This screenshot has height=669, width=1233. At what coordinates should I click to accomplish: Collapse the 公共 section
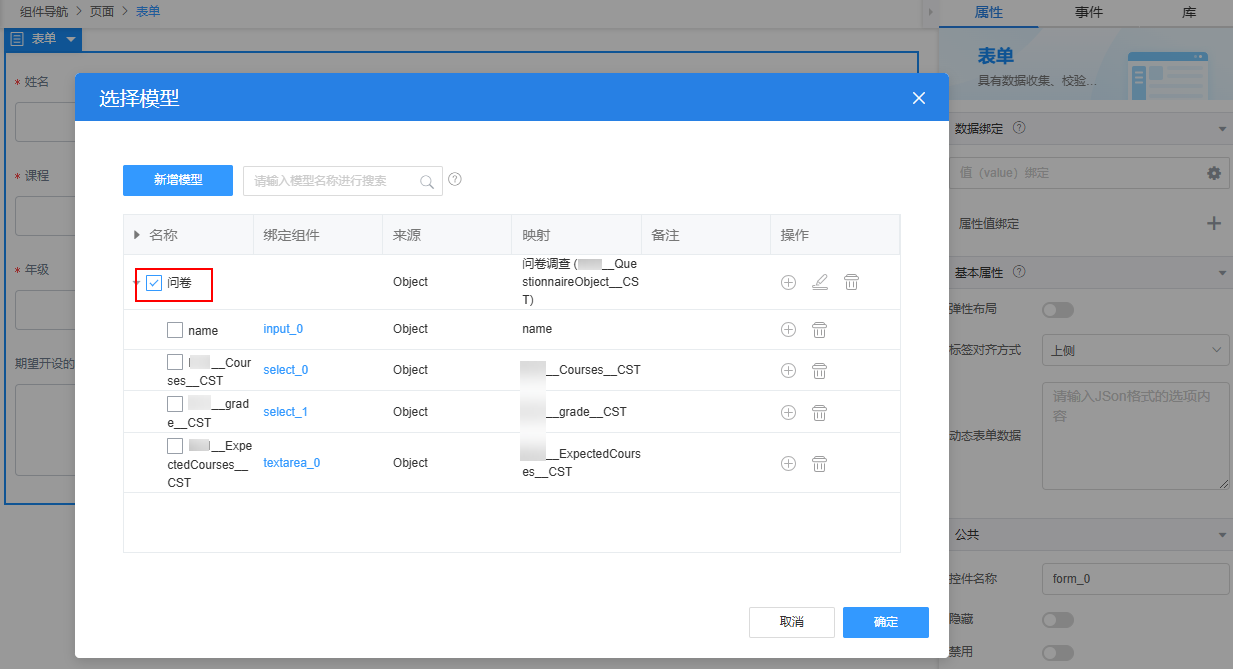pyautogui.click(x=1222, y=535)
